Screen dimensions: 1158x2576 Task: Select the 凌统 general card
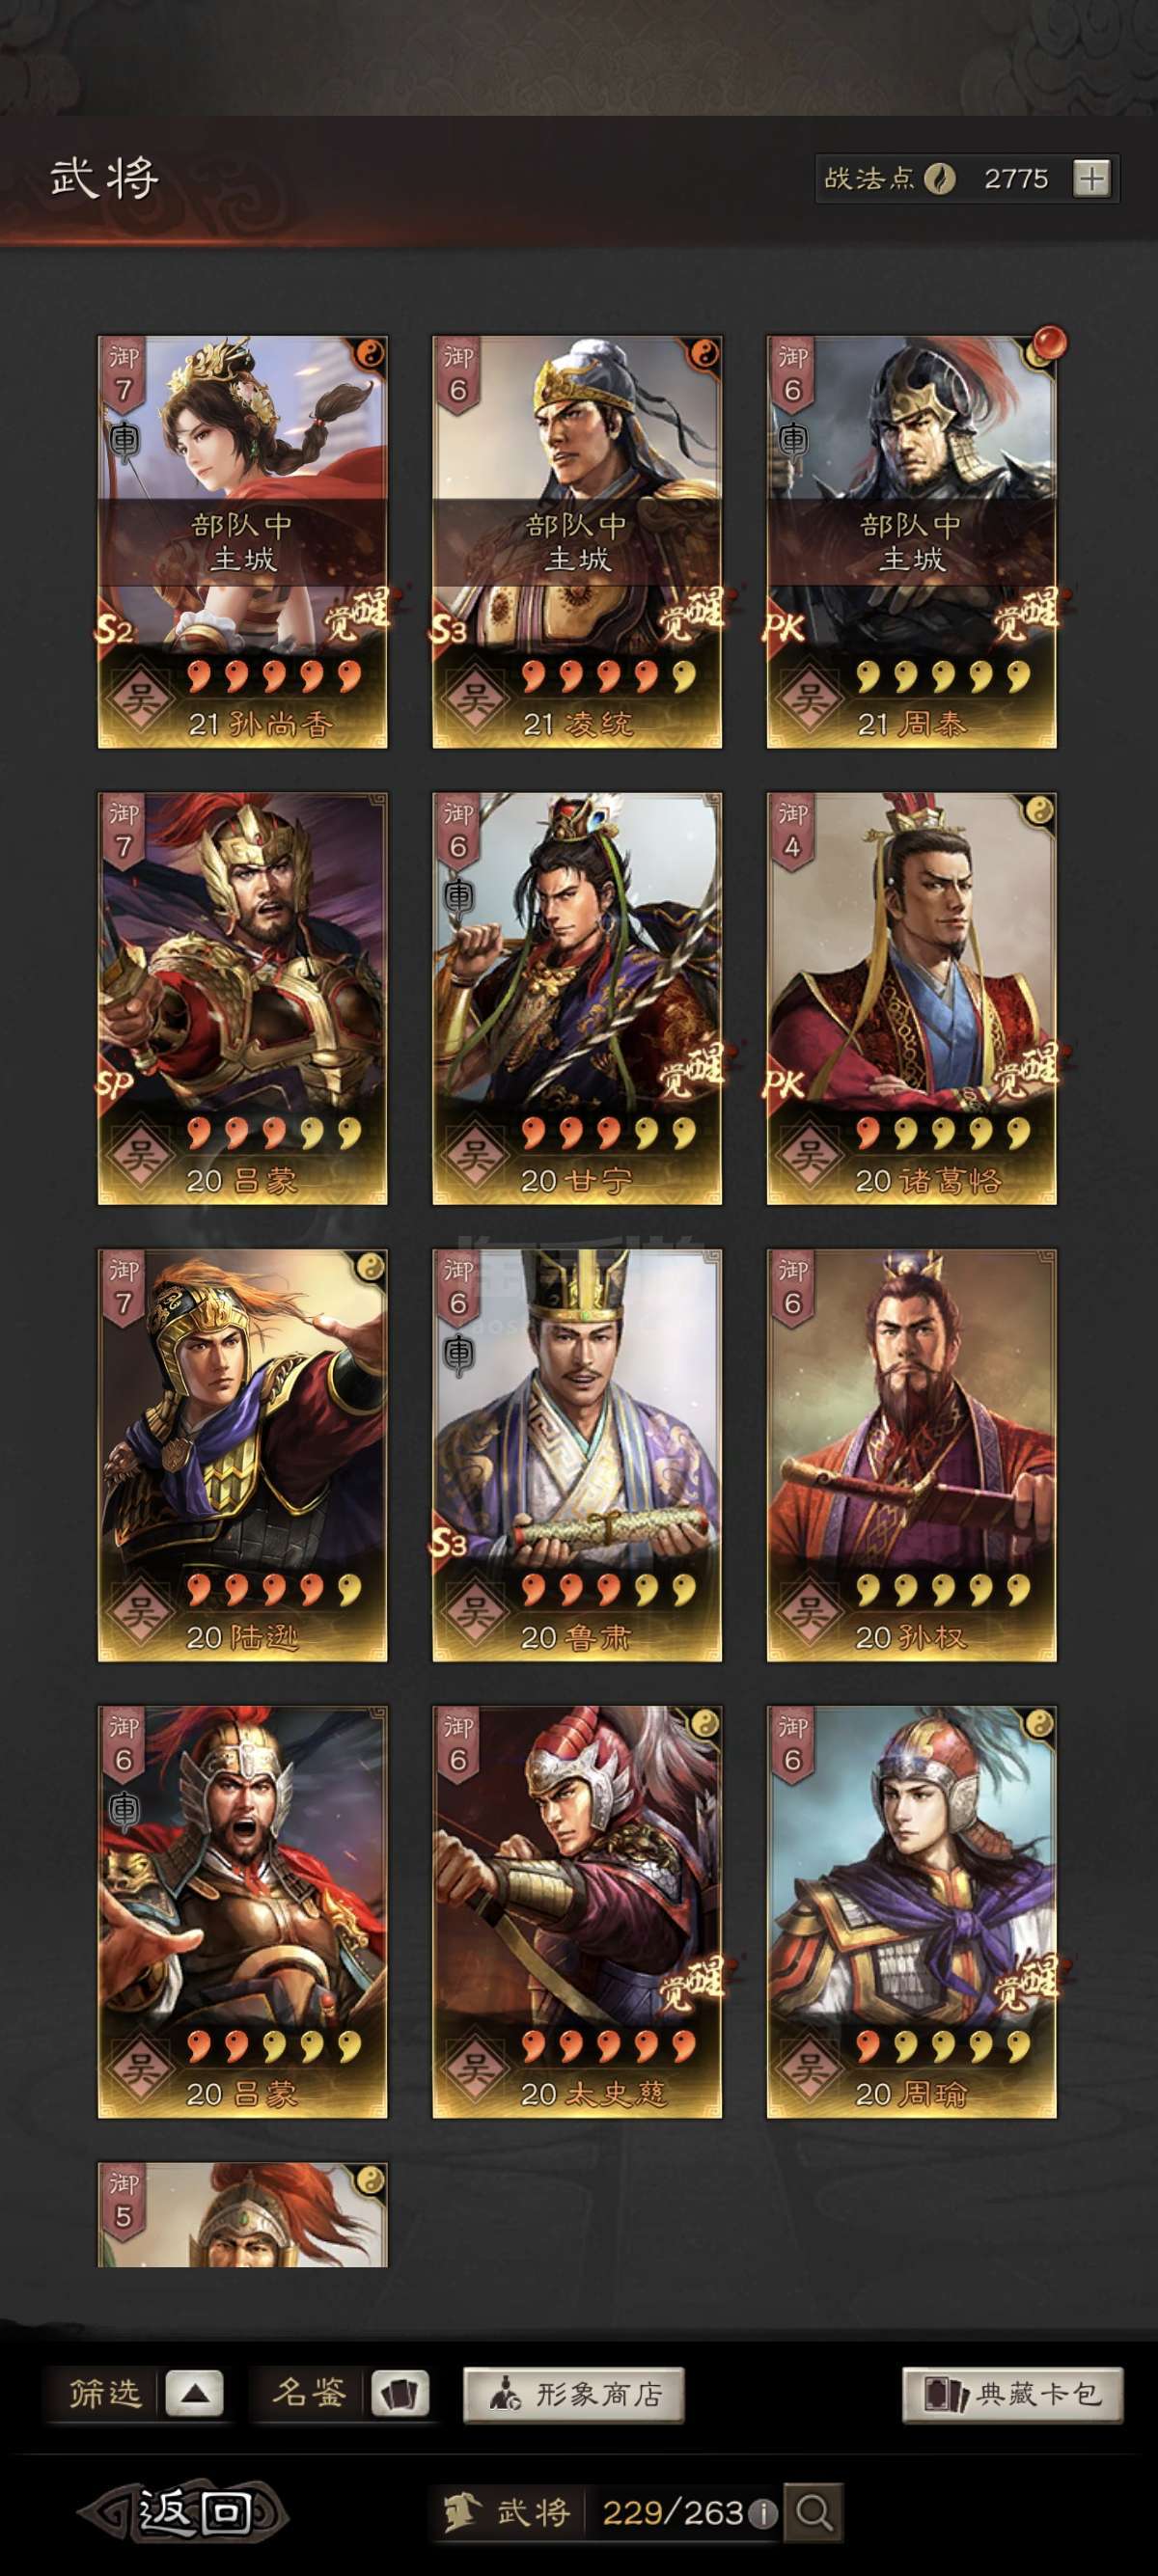(x=577, y=541)
